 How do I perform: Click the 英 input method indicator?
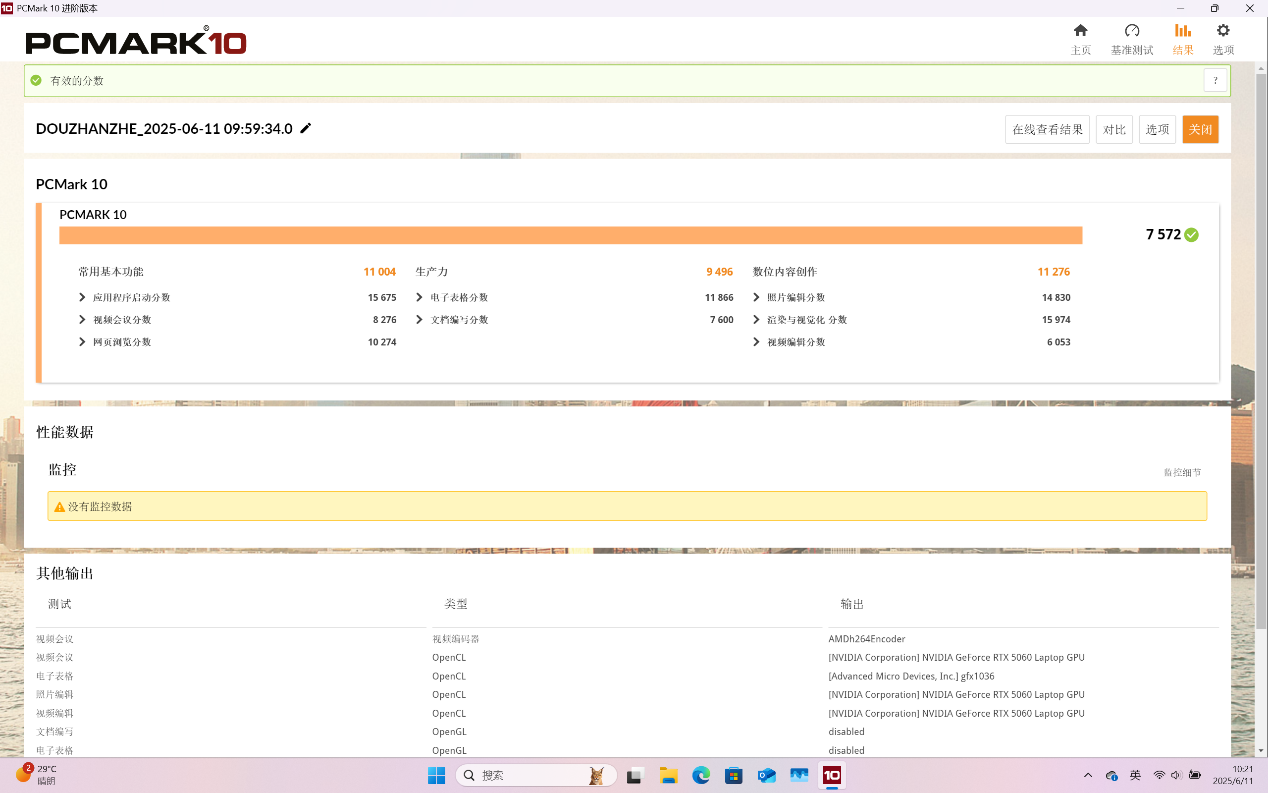pyautogui.click(x=1135, y=775)
